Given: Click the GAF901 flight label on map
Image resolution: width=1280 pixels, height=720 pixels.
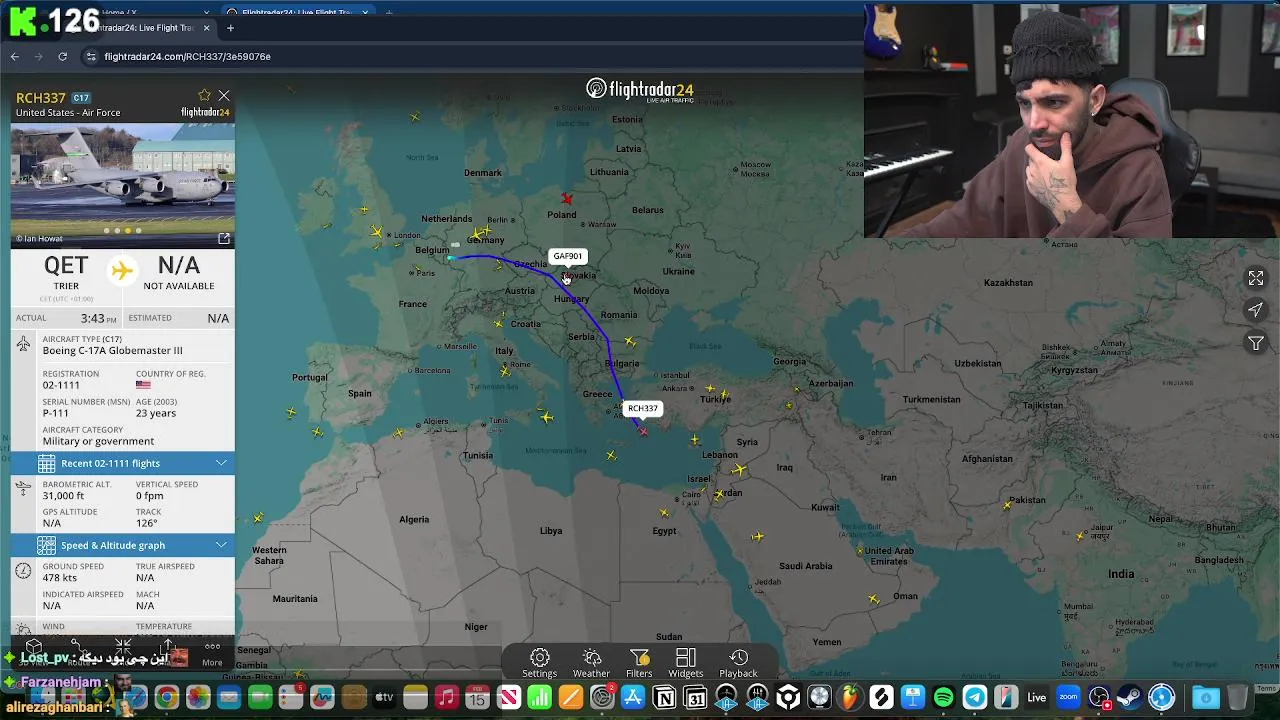Looking at the screenshot, I should pyautogui.click(x=568, y=256).
